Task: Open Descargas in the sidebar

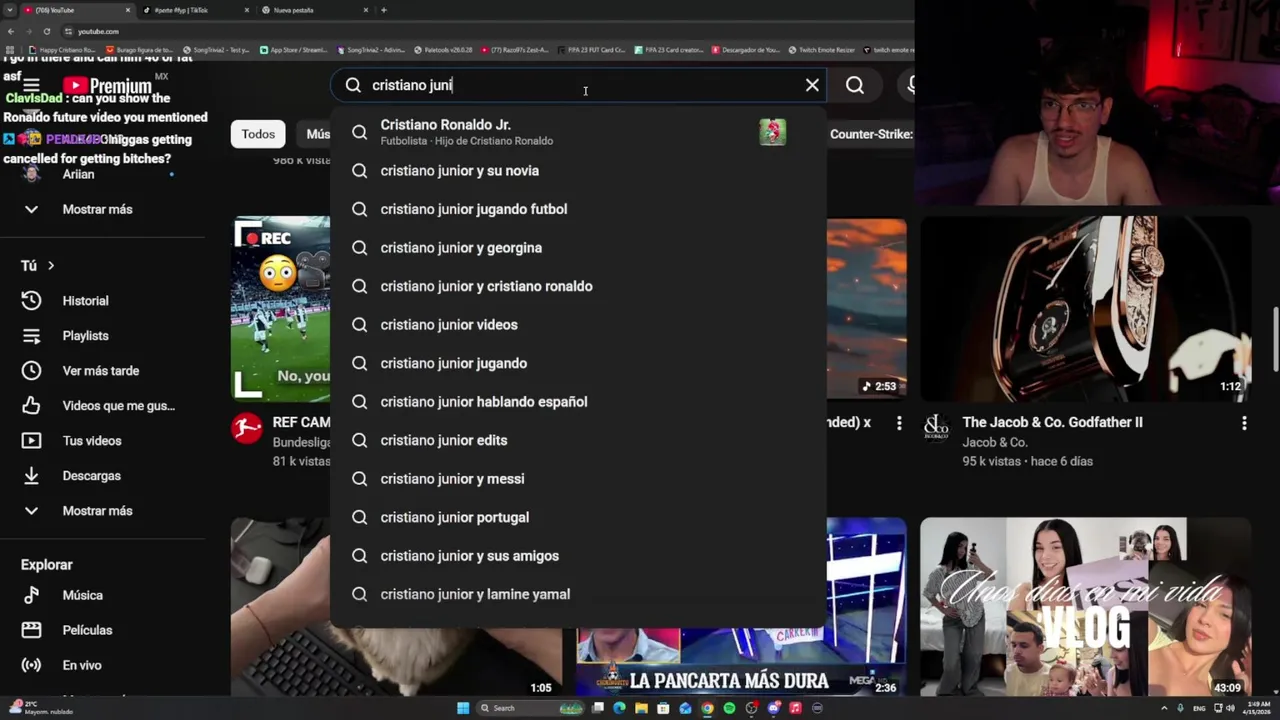Action: click(91, 476)
